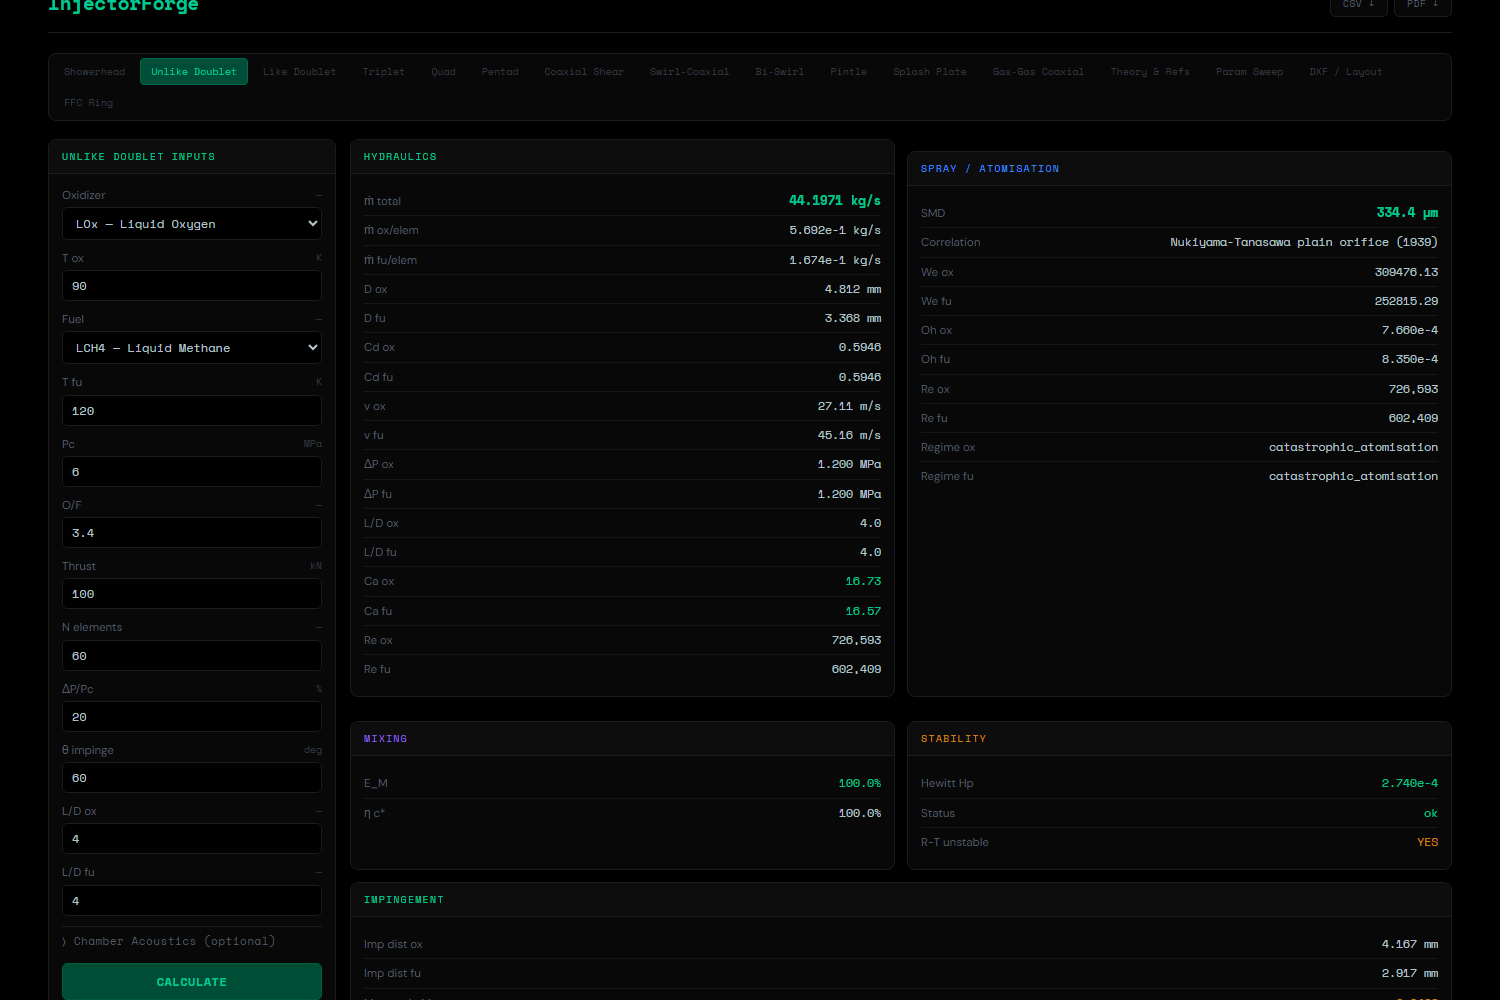Switch to the Param Sweep tab
The height and width of the screenshot is (1000, 1500).
click(1250, 72)
